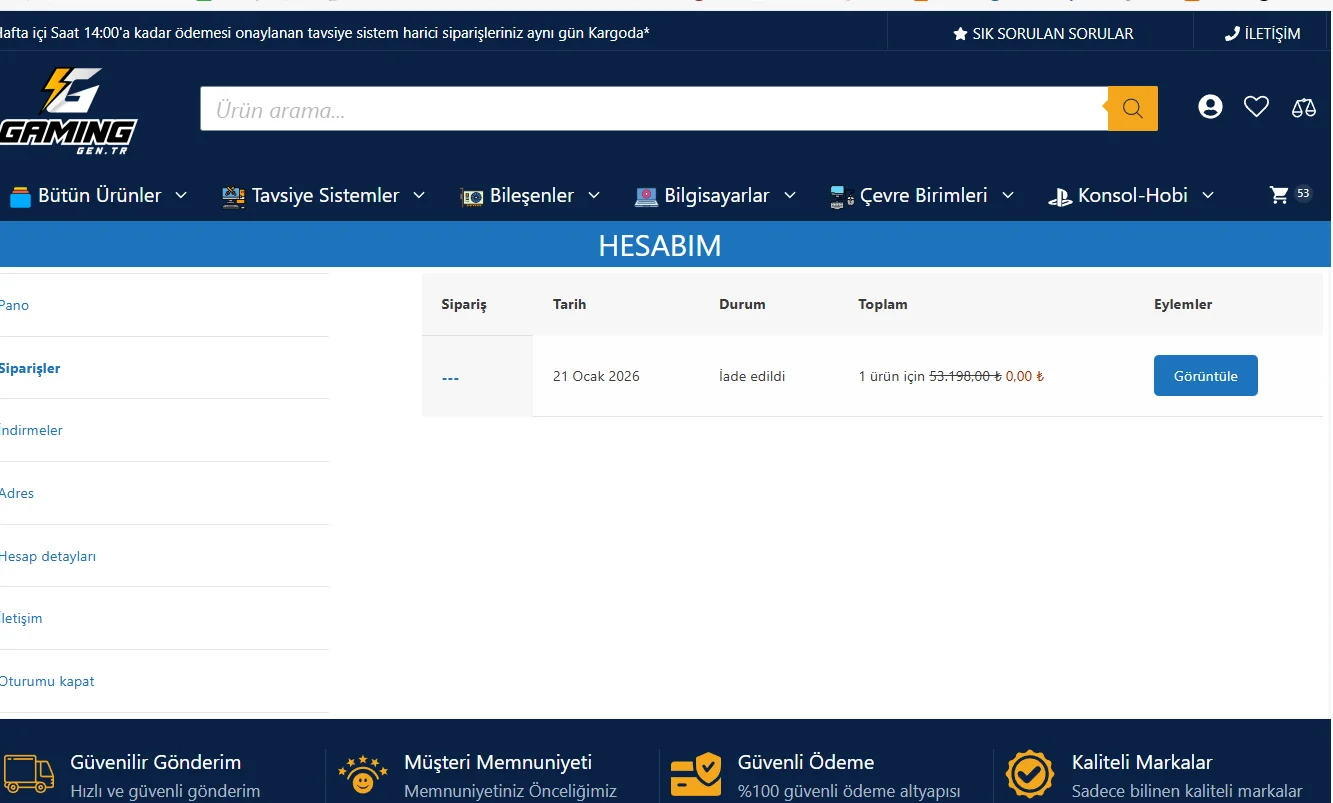
Task: Click the Çevre Birimleri peripherals icon
Action: tap(842, 196)
